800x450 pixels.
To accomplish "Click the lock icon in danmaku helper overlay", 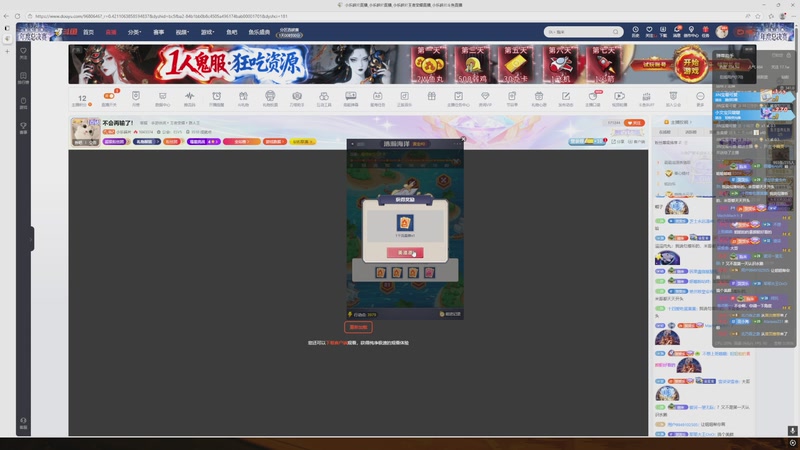I will (x=789, y=55).
